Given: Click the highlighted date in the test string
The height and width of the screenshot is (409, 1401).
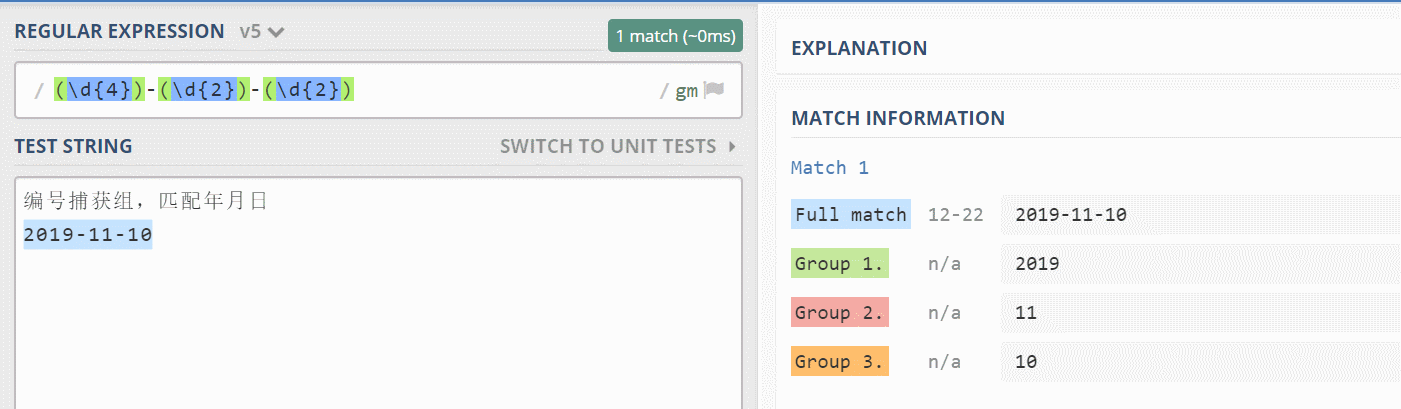Looking at the screenshot, I should (x=87, y=235).
